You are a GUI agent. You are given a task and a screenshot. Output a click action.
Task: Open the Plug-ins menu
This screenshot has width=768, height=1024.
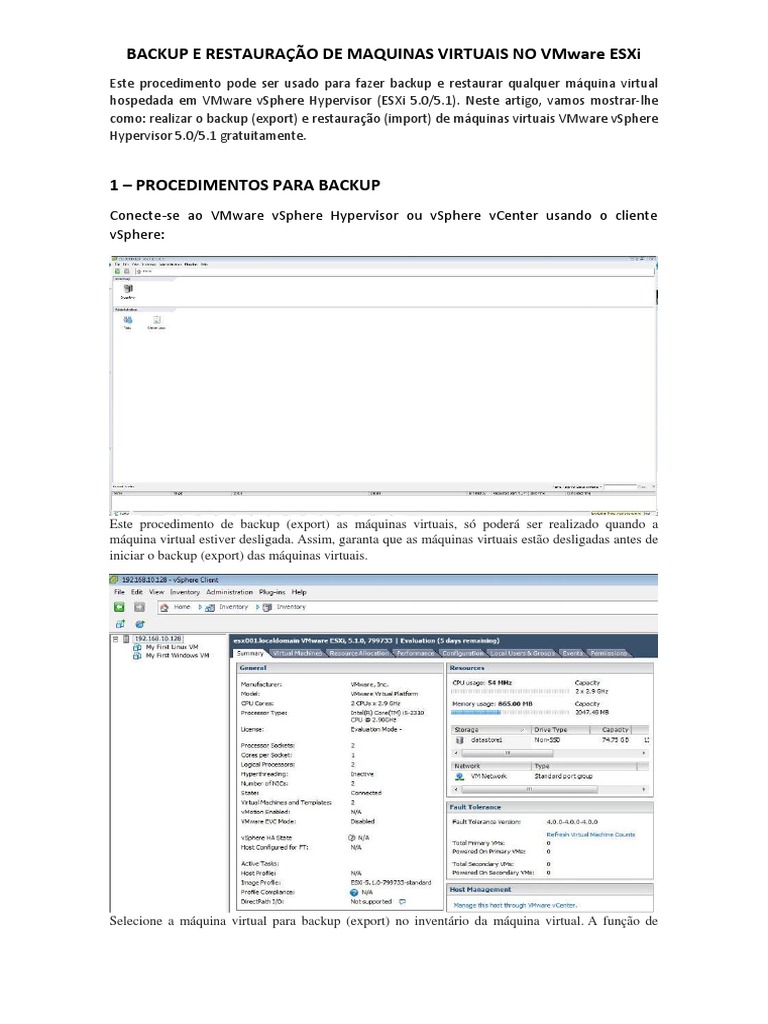272,592
